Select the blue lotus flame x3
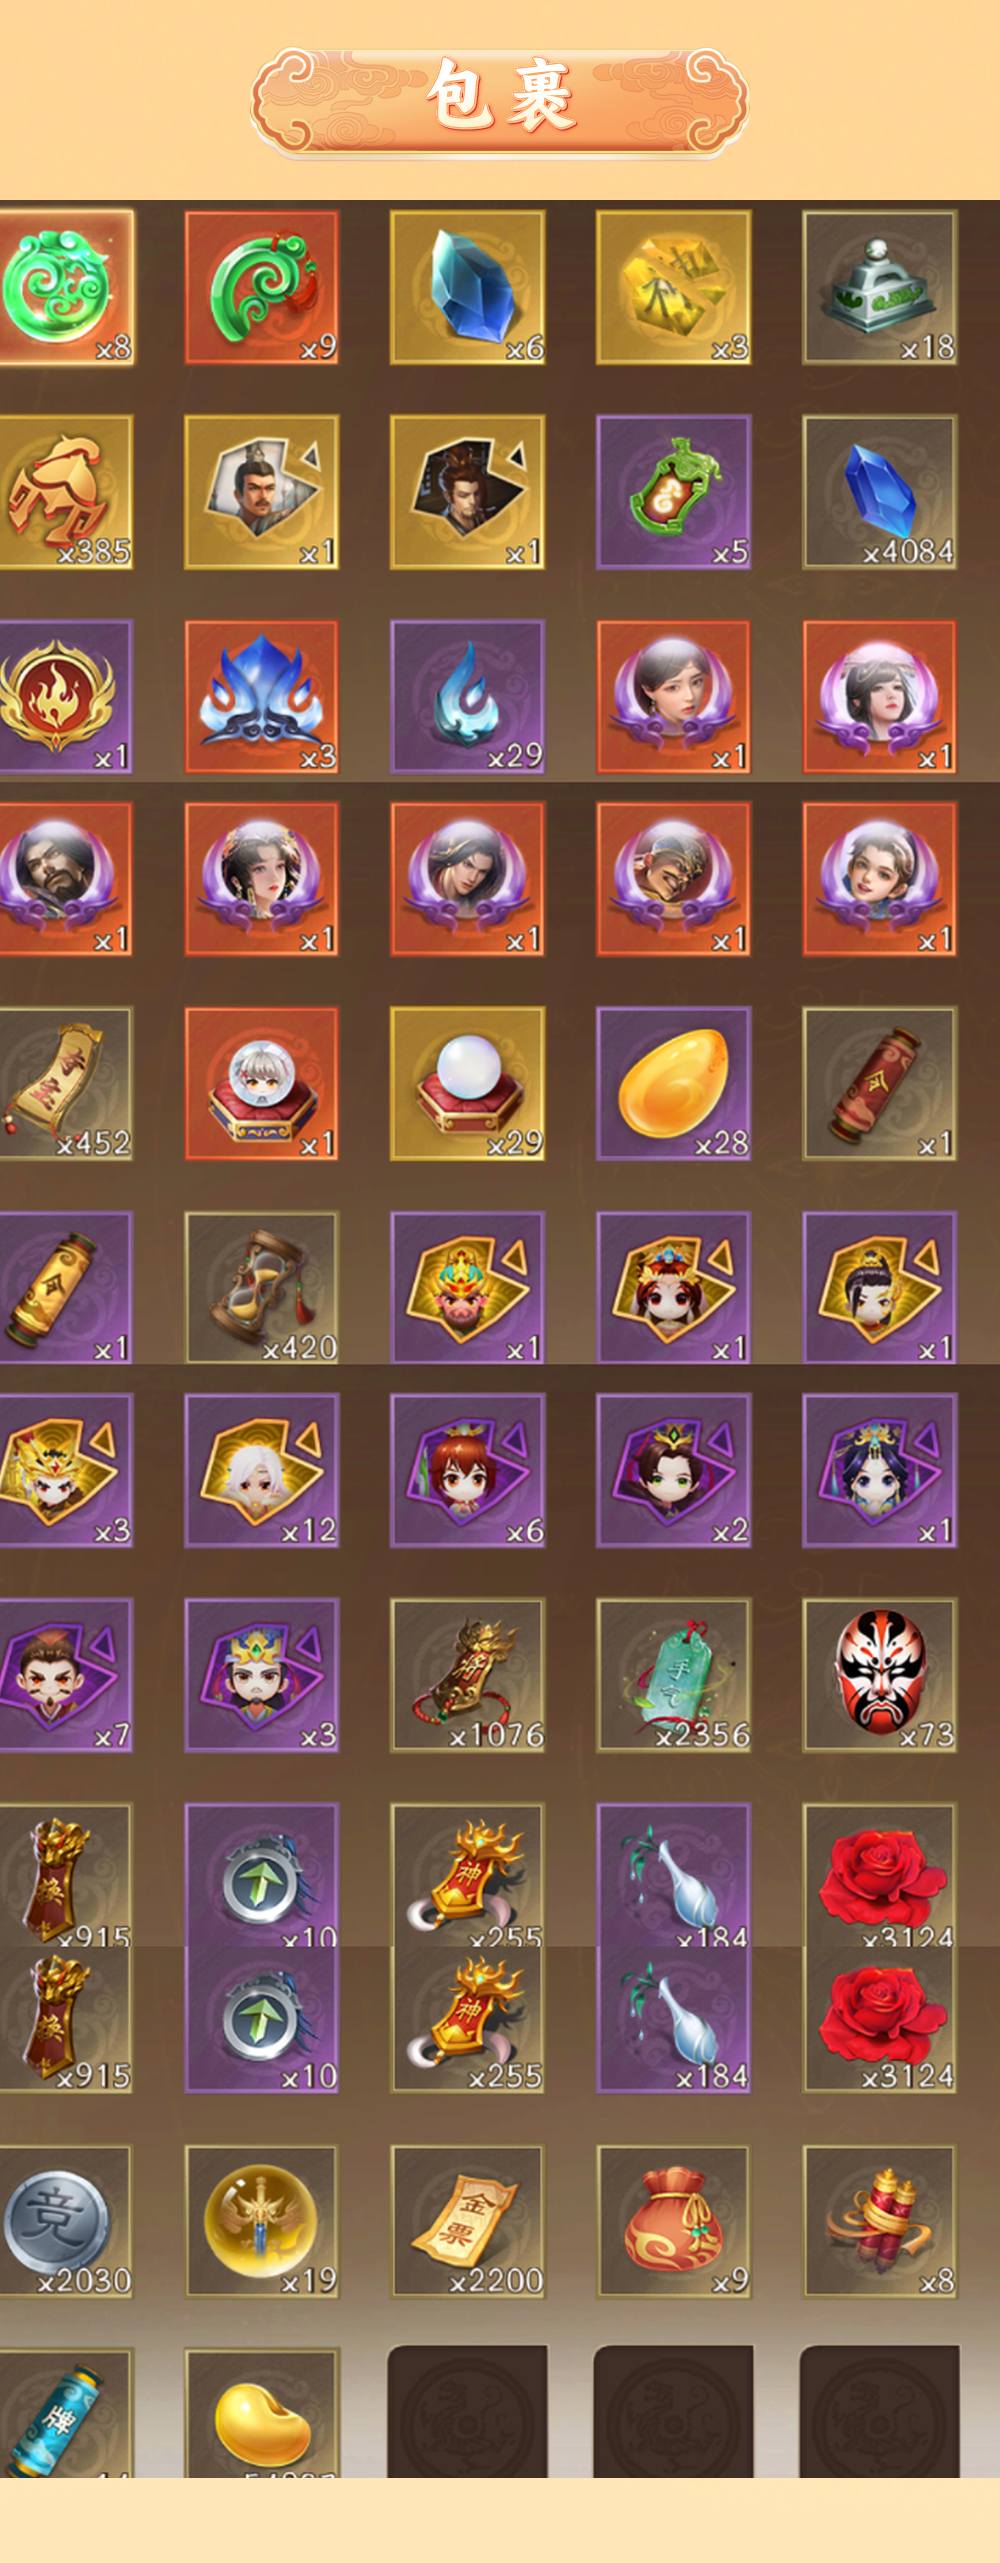The height and width of the screenshot is (2563, 1000). (262, 697)
